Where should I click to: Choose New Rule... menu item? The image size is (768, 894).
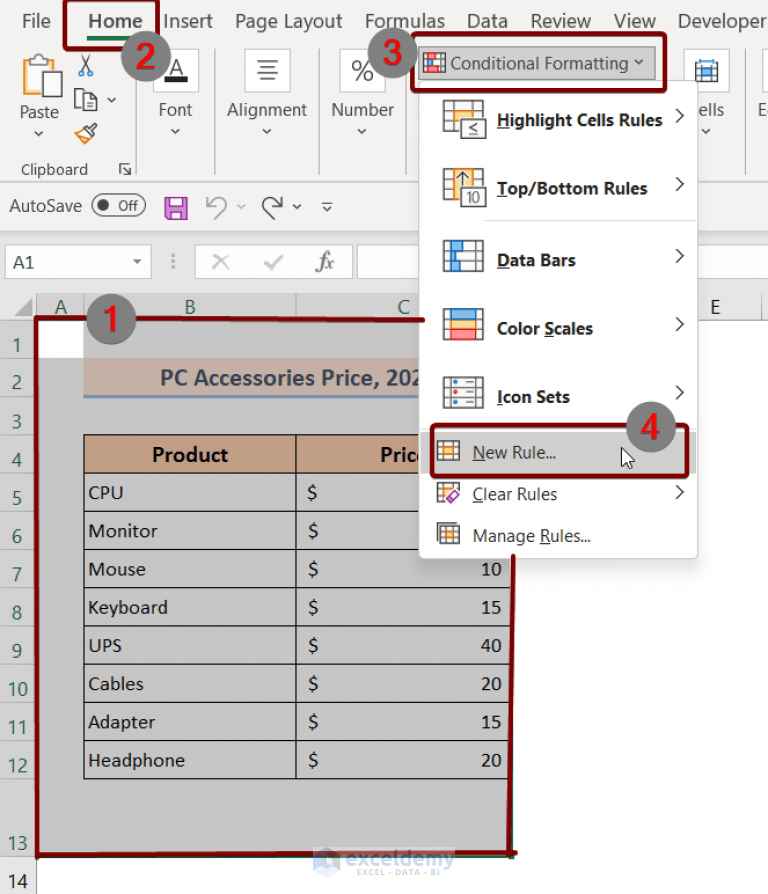[558, 452]
